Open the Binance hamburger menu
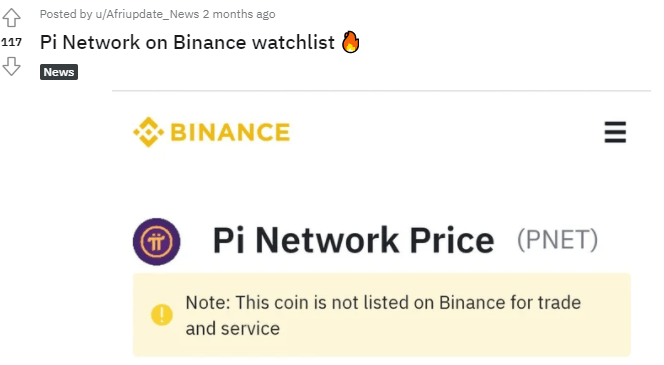The width and height of the screenshot is (664, 365). [615, 133]
